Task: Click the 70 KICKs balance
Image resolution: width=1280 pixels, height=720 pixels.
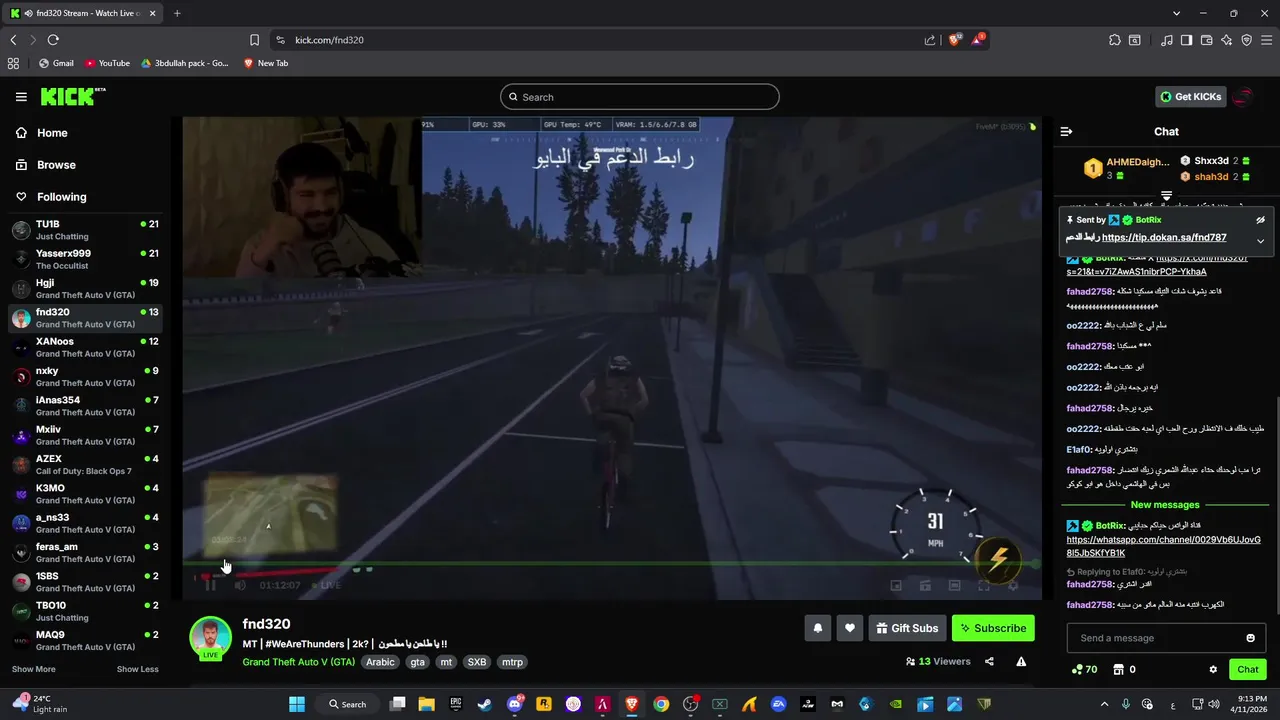Action: click(x=1084, y=670)
